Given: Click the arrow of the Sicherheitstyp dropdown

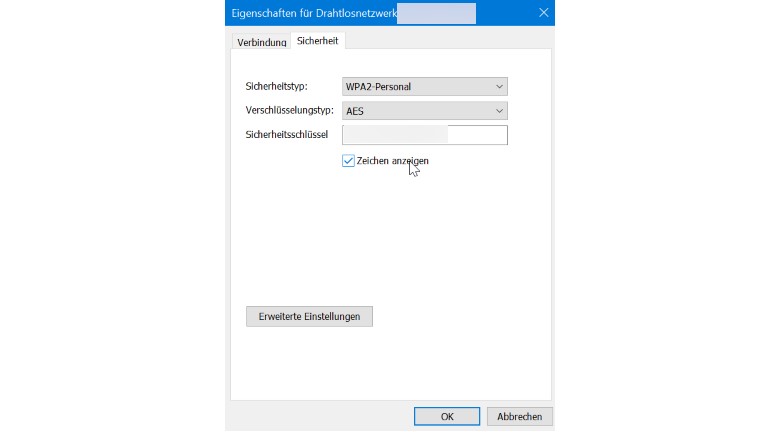Looking at the screenshot, I should coord(499,87).
